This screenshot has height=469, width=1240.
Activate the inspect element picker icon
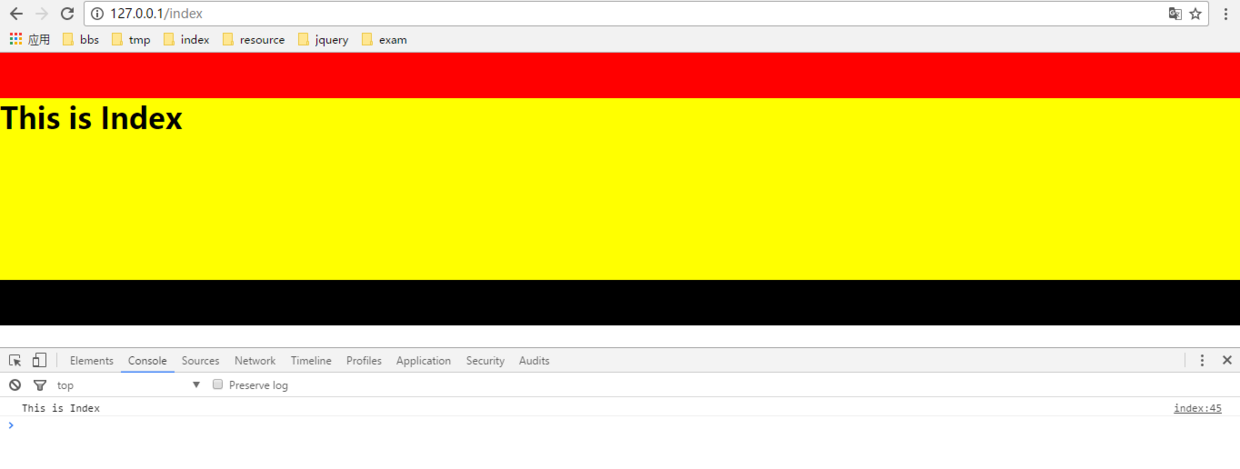(x=15, y=360)
